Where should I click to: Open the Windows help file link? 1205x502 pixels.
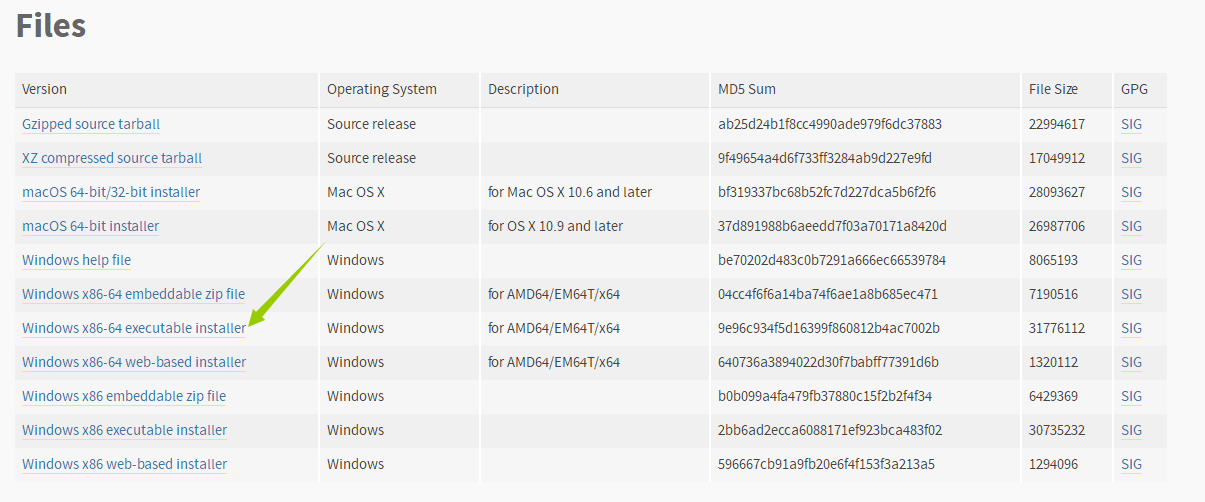tap(76, 260)
